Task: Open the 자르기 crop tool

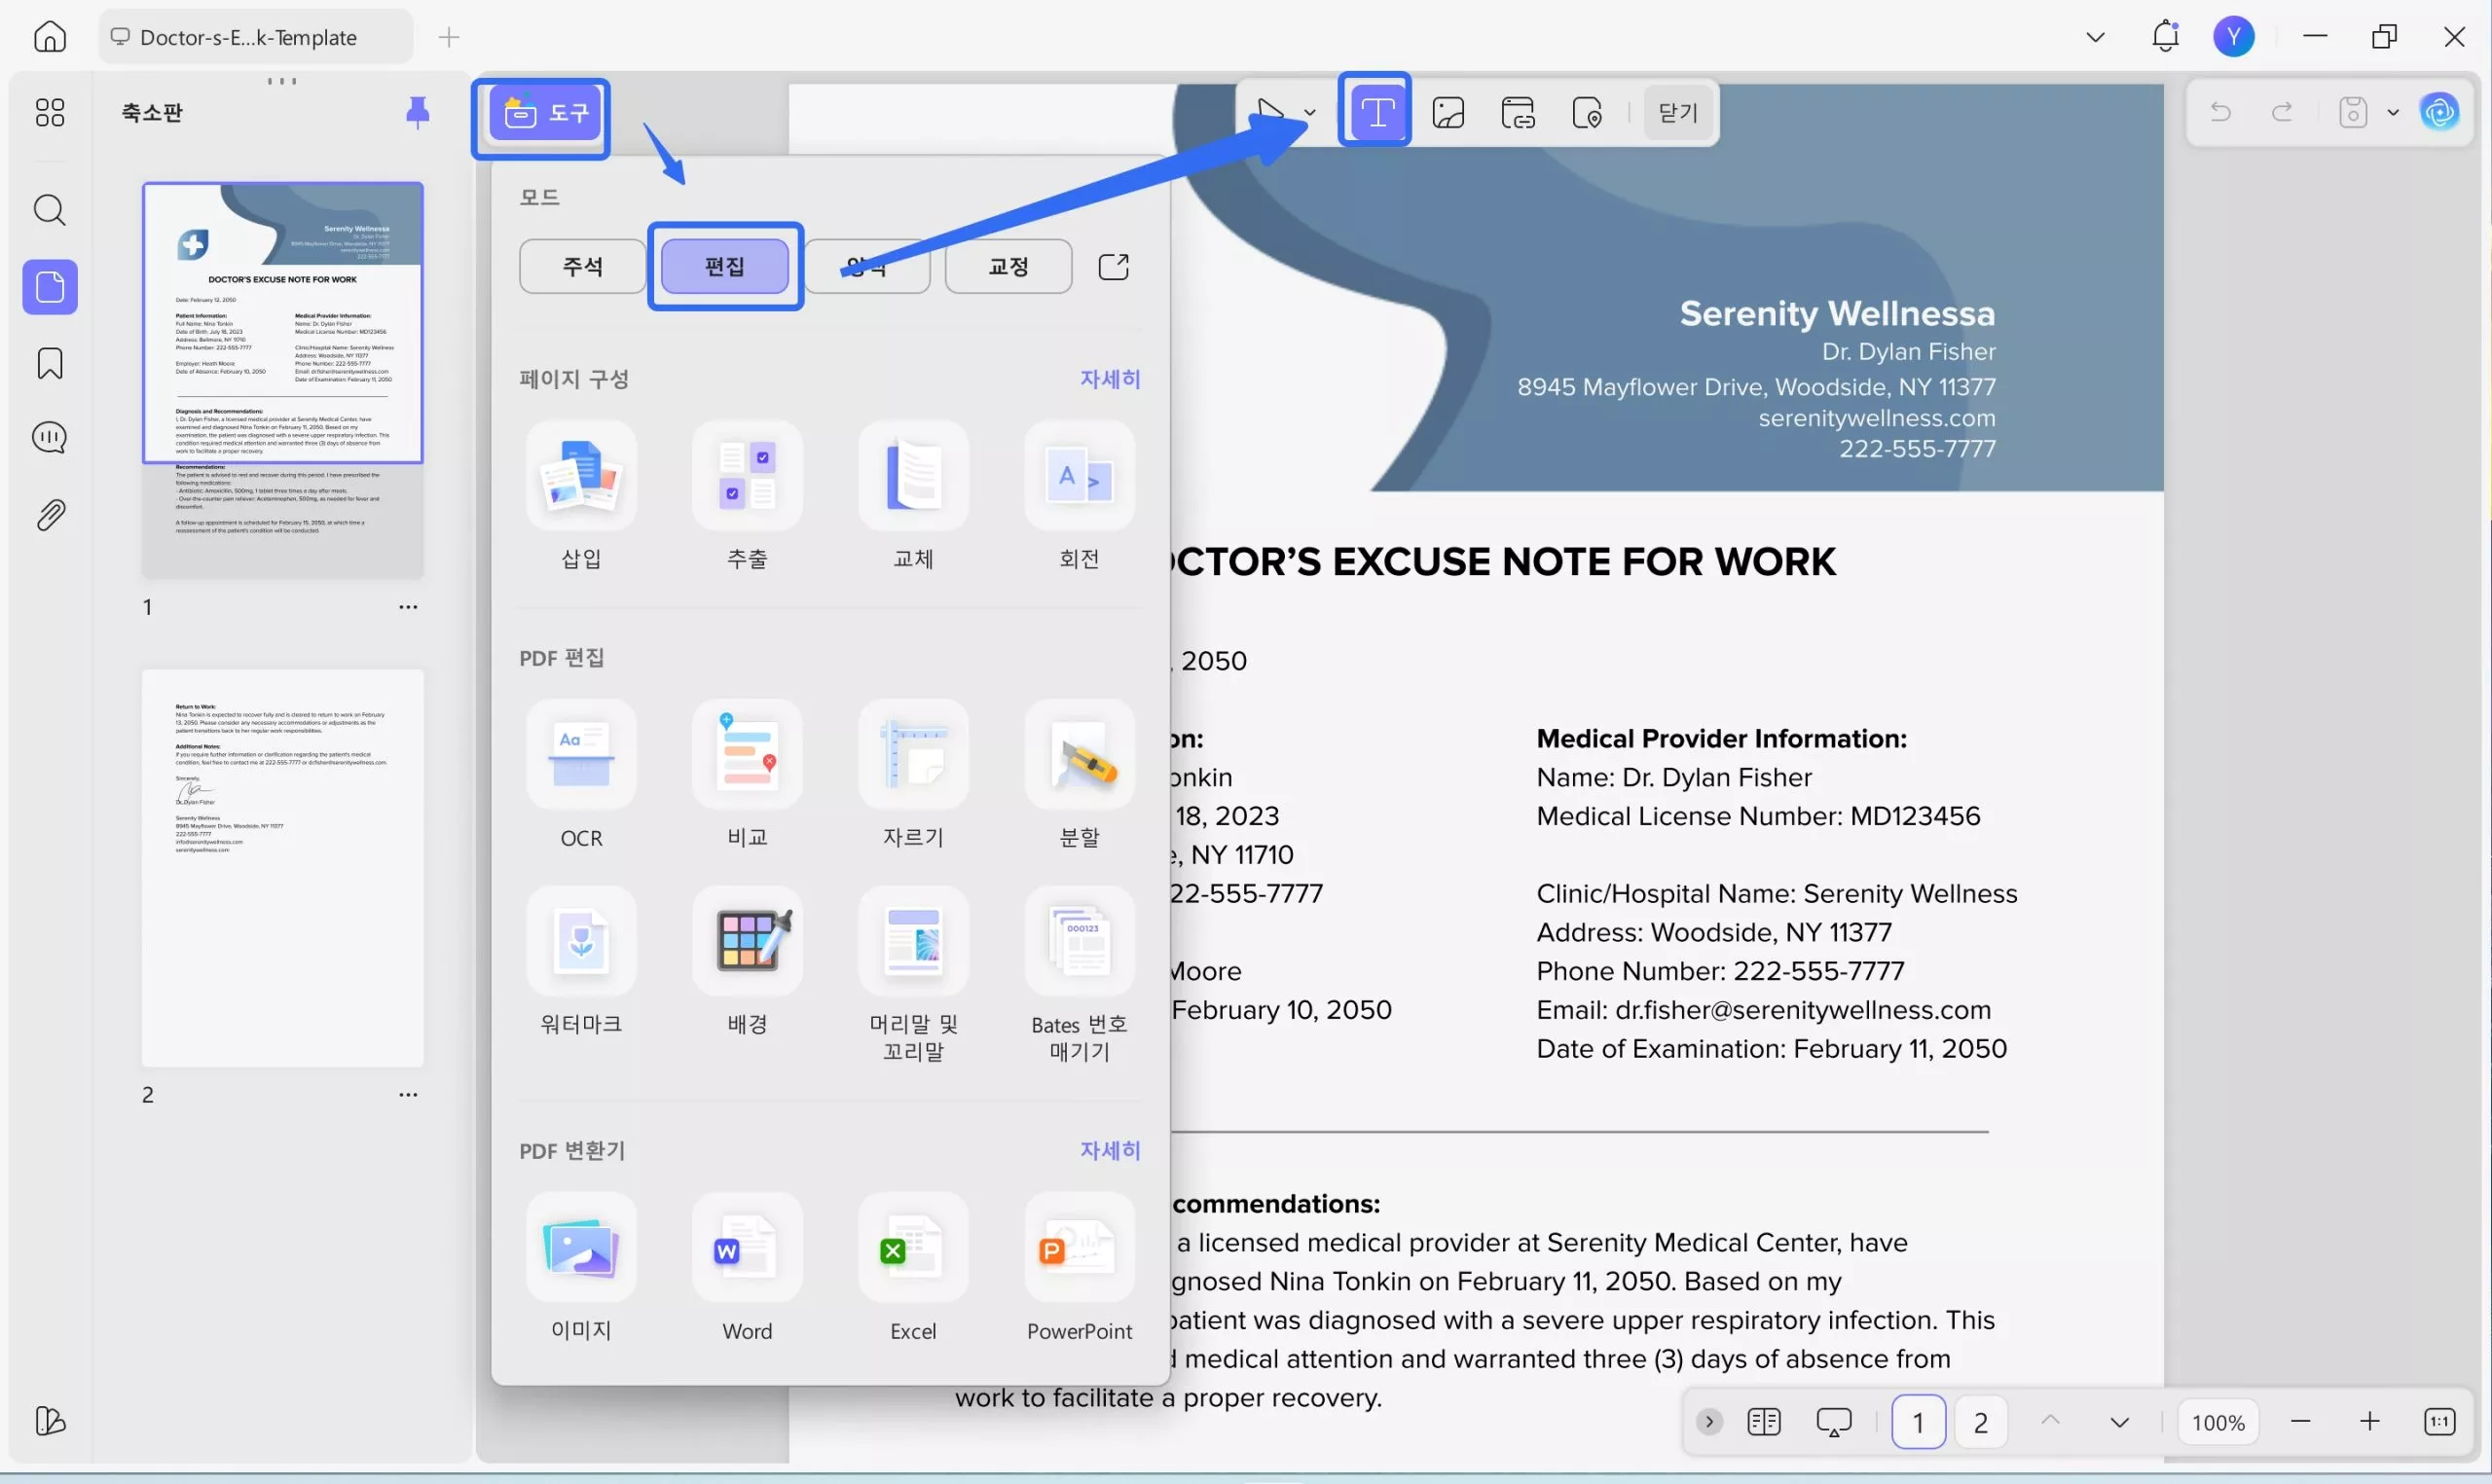Action: click(x=913, y=756)
